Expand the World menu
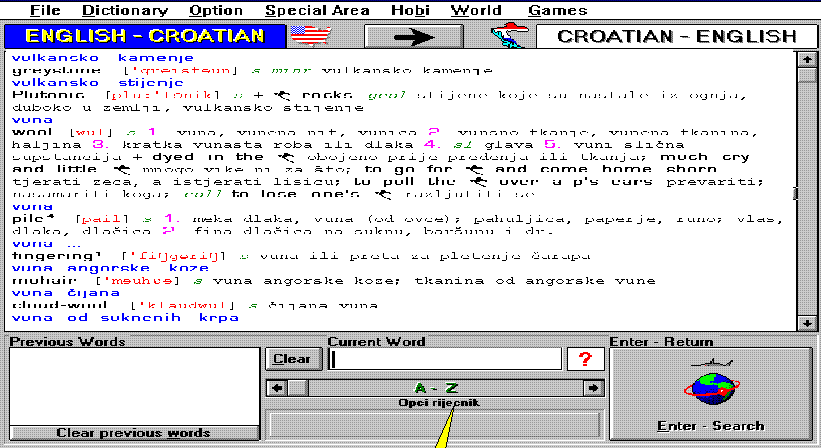The height and width of the screenshot is (448, 821). click(476, 11)
